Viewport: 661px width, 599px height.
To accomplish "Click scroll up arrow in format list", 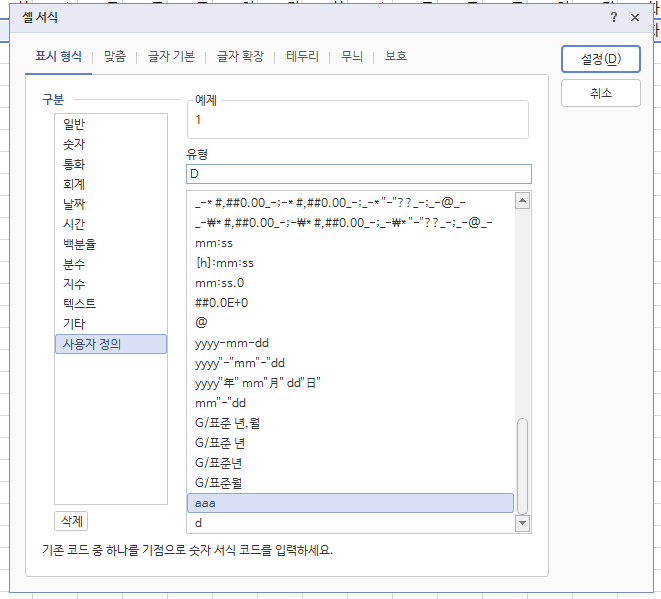I will pos(522,201).
